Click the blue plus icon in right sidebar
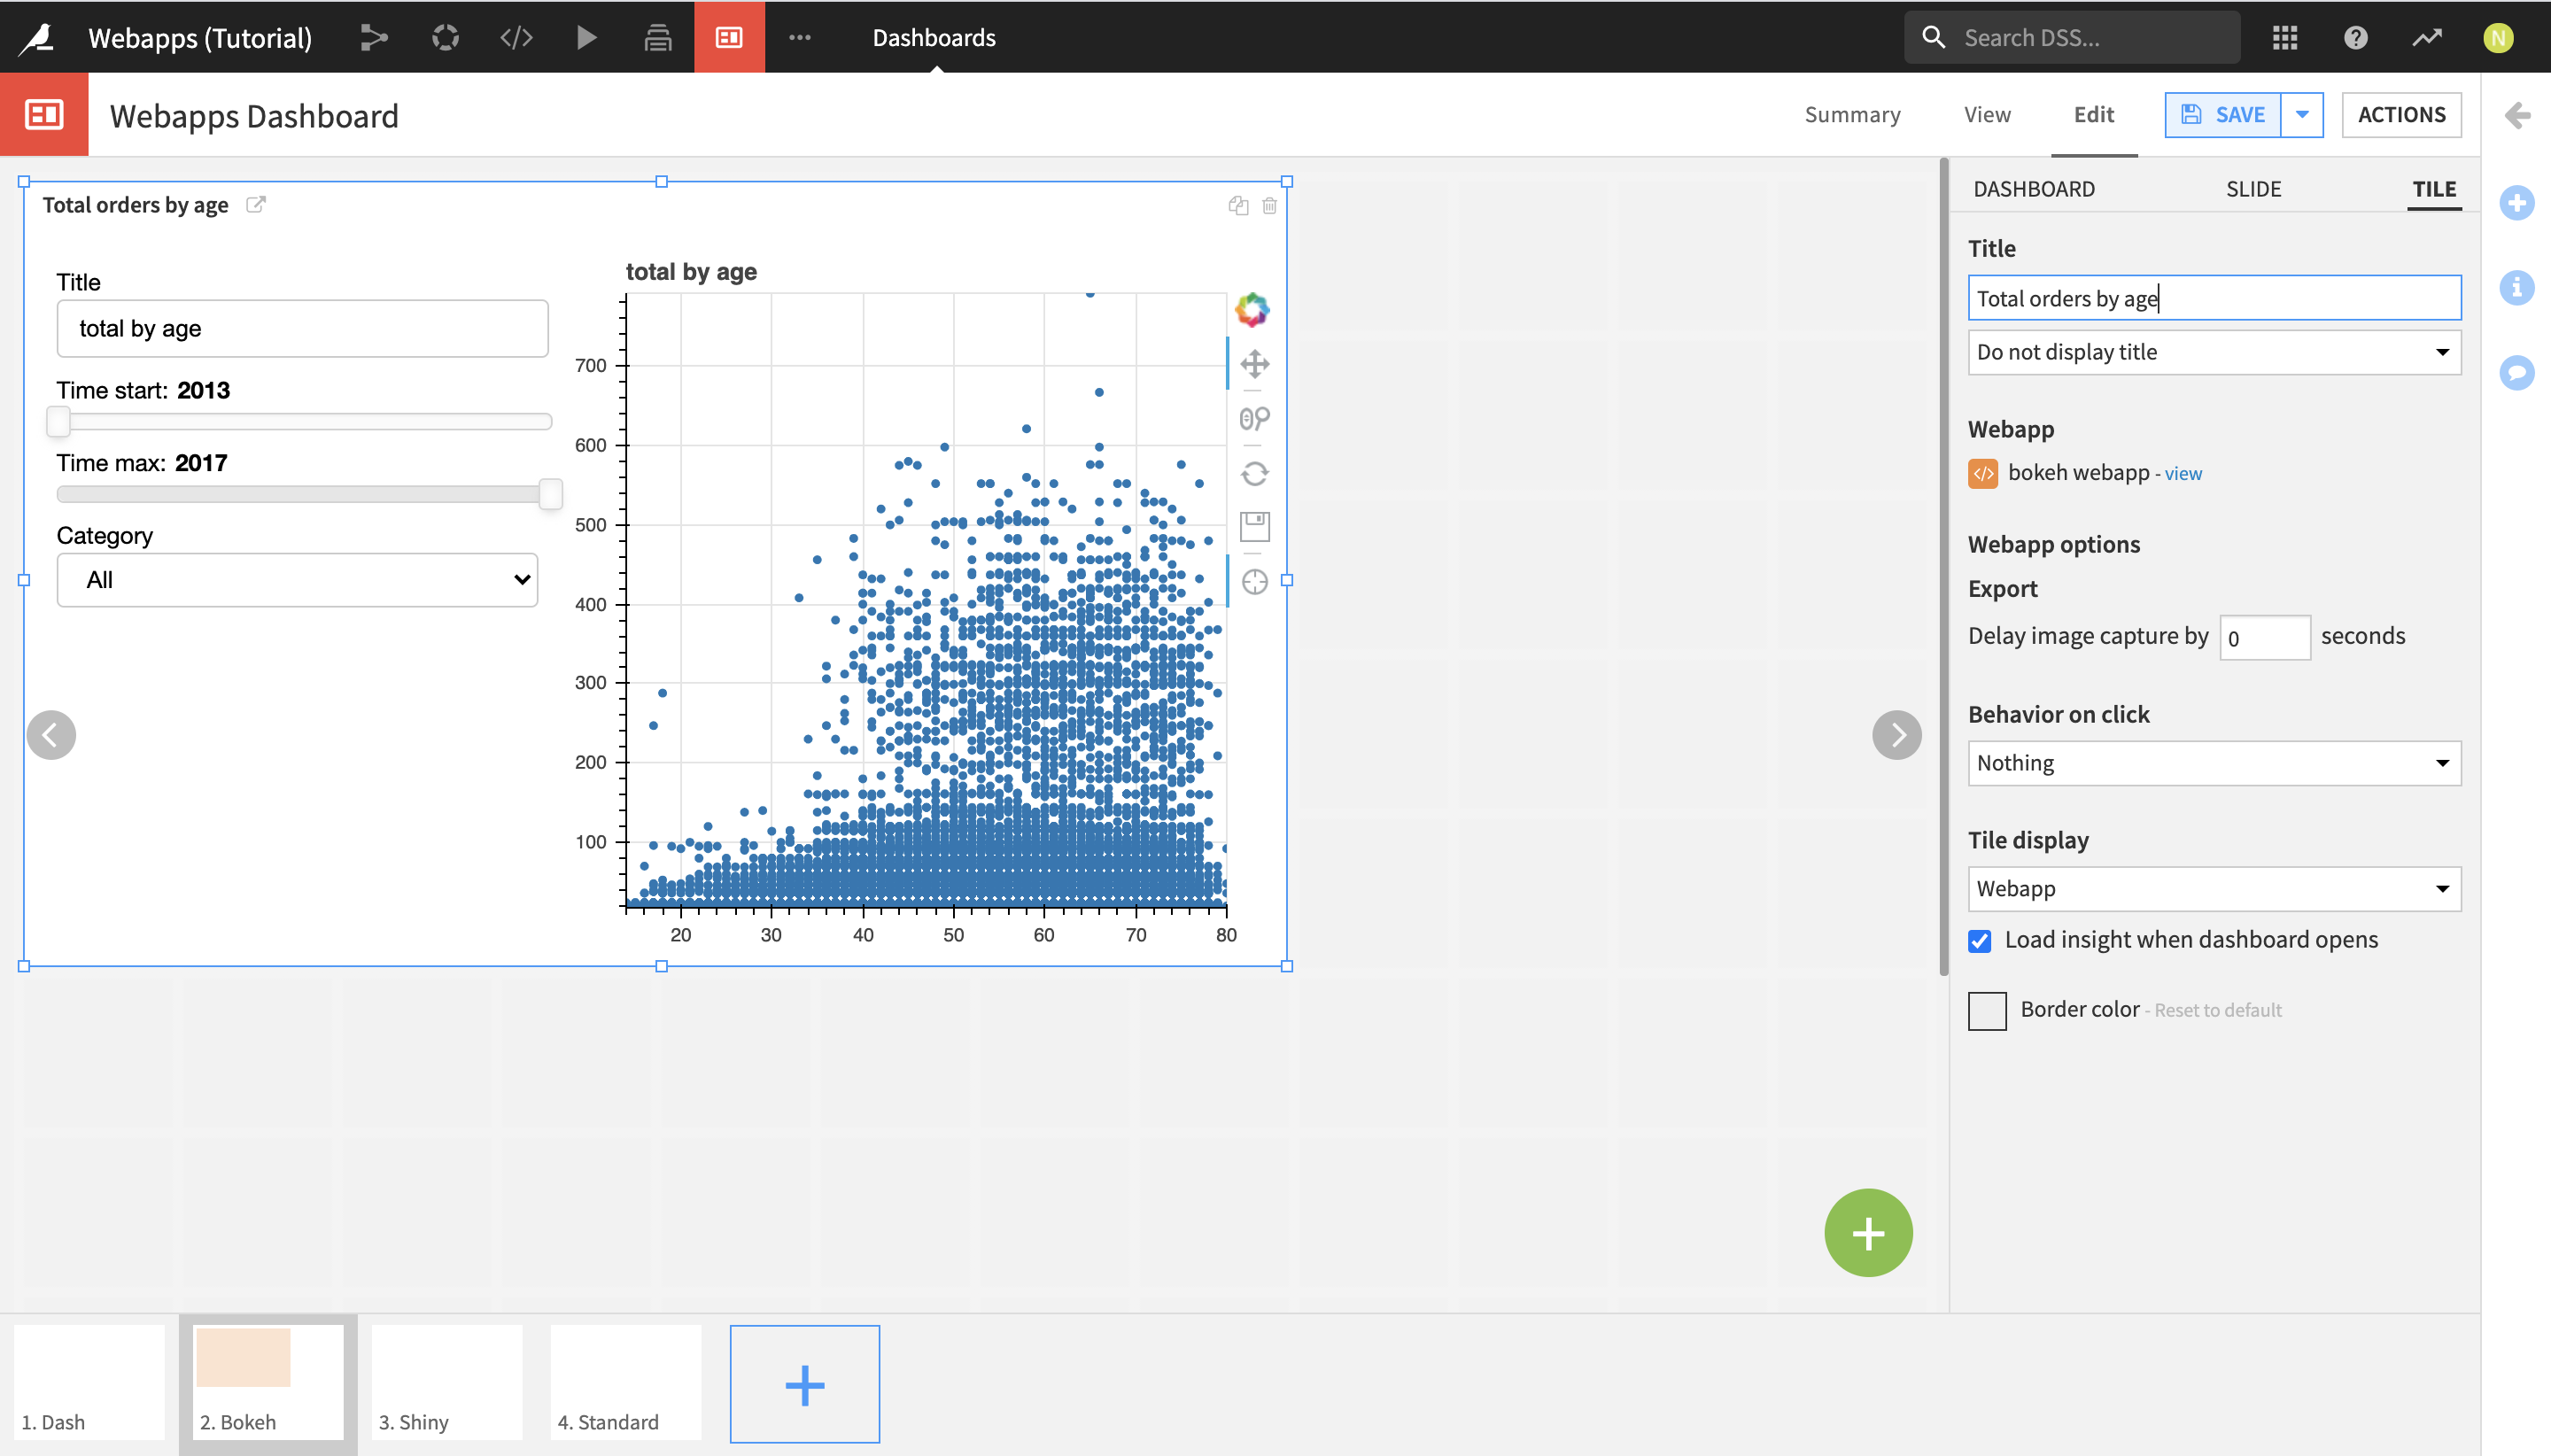 click(x=2517, y=203)
